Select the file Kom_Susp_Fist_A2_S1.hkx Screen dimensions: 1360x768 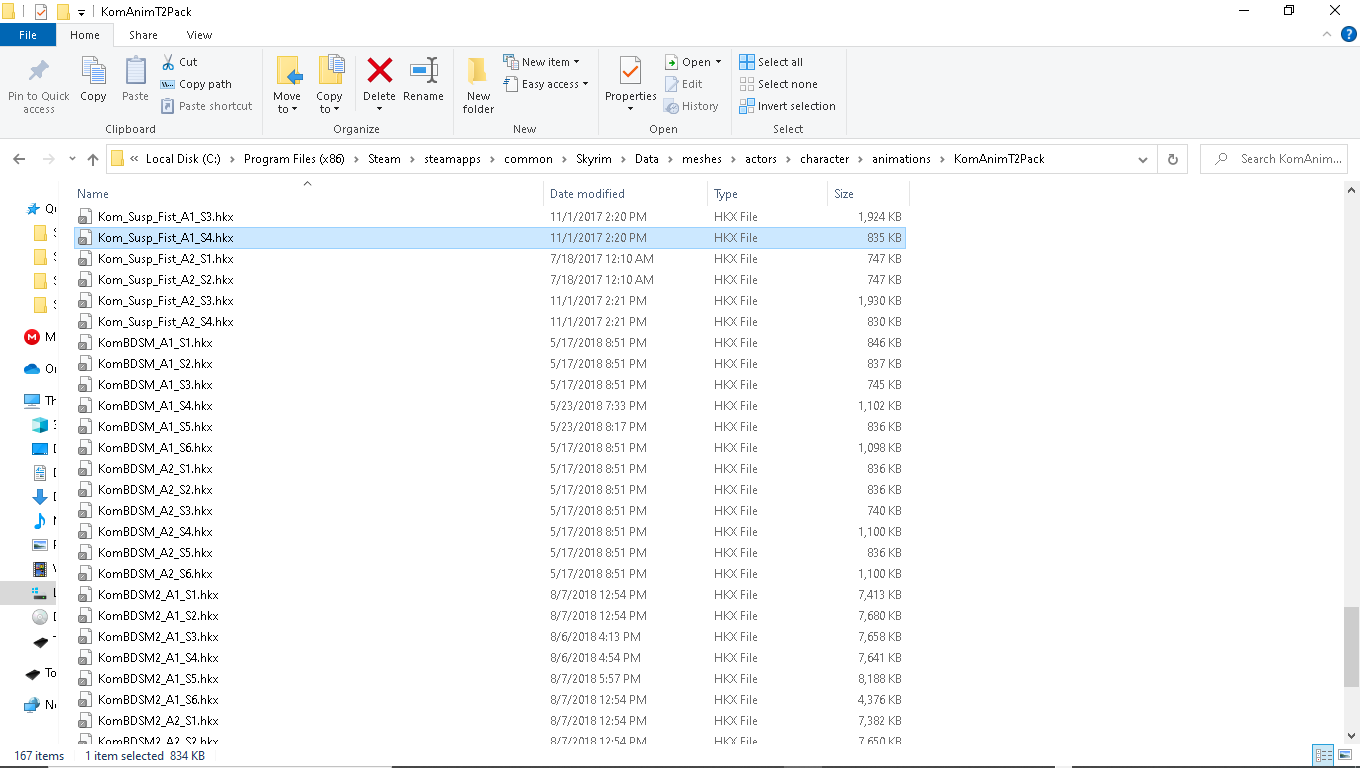(x=490, y=259)
